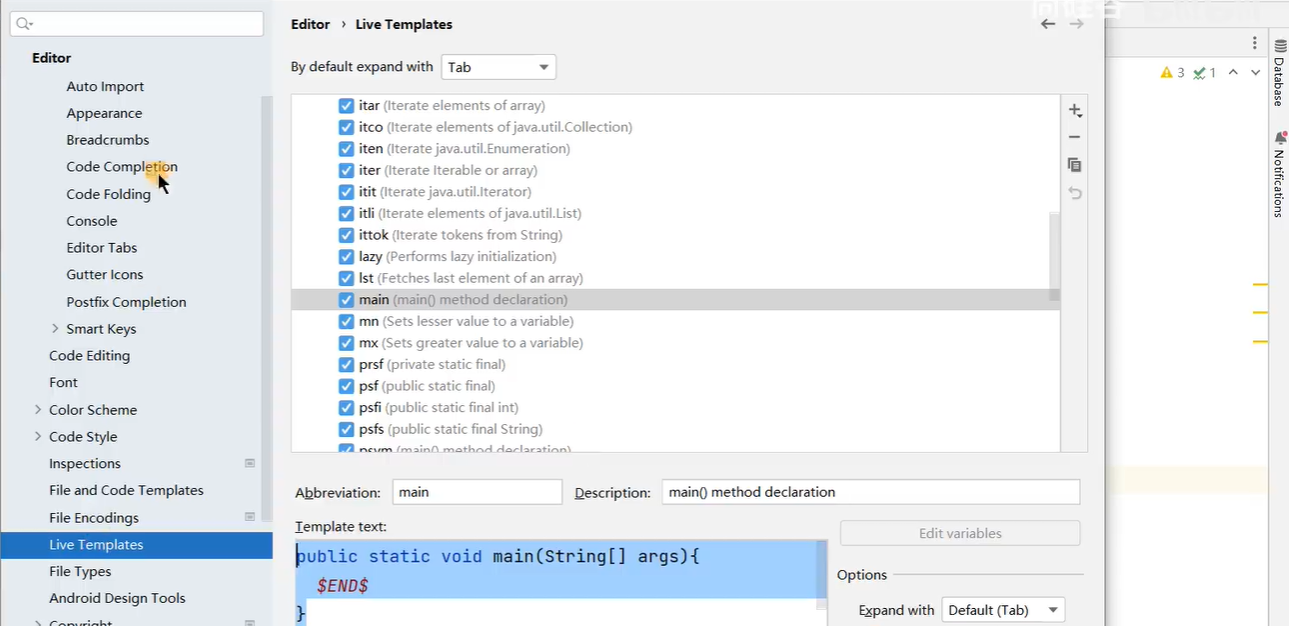The width and height of the screenshot is (1289, 626).
Task: Jump to next highlighted error arrow
Action: (1255, 73)
